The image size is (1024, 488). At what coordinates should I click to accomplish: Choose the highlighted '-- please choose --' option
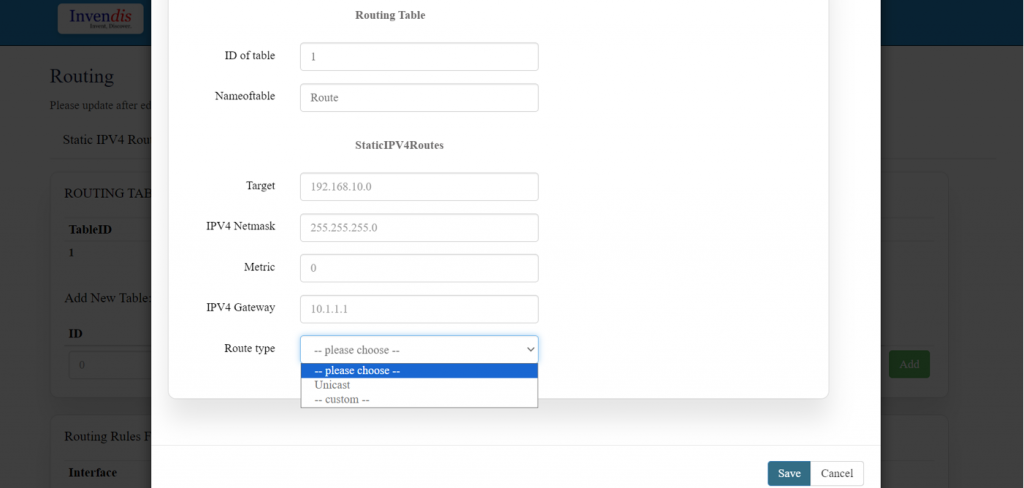coord(419,371)
